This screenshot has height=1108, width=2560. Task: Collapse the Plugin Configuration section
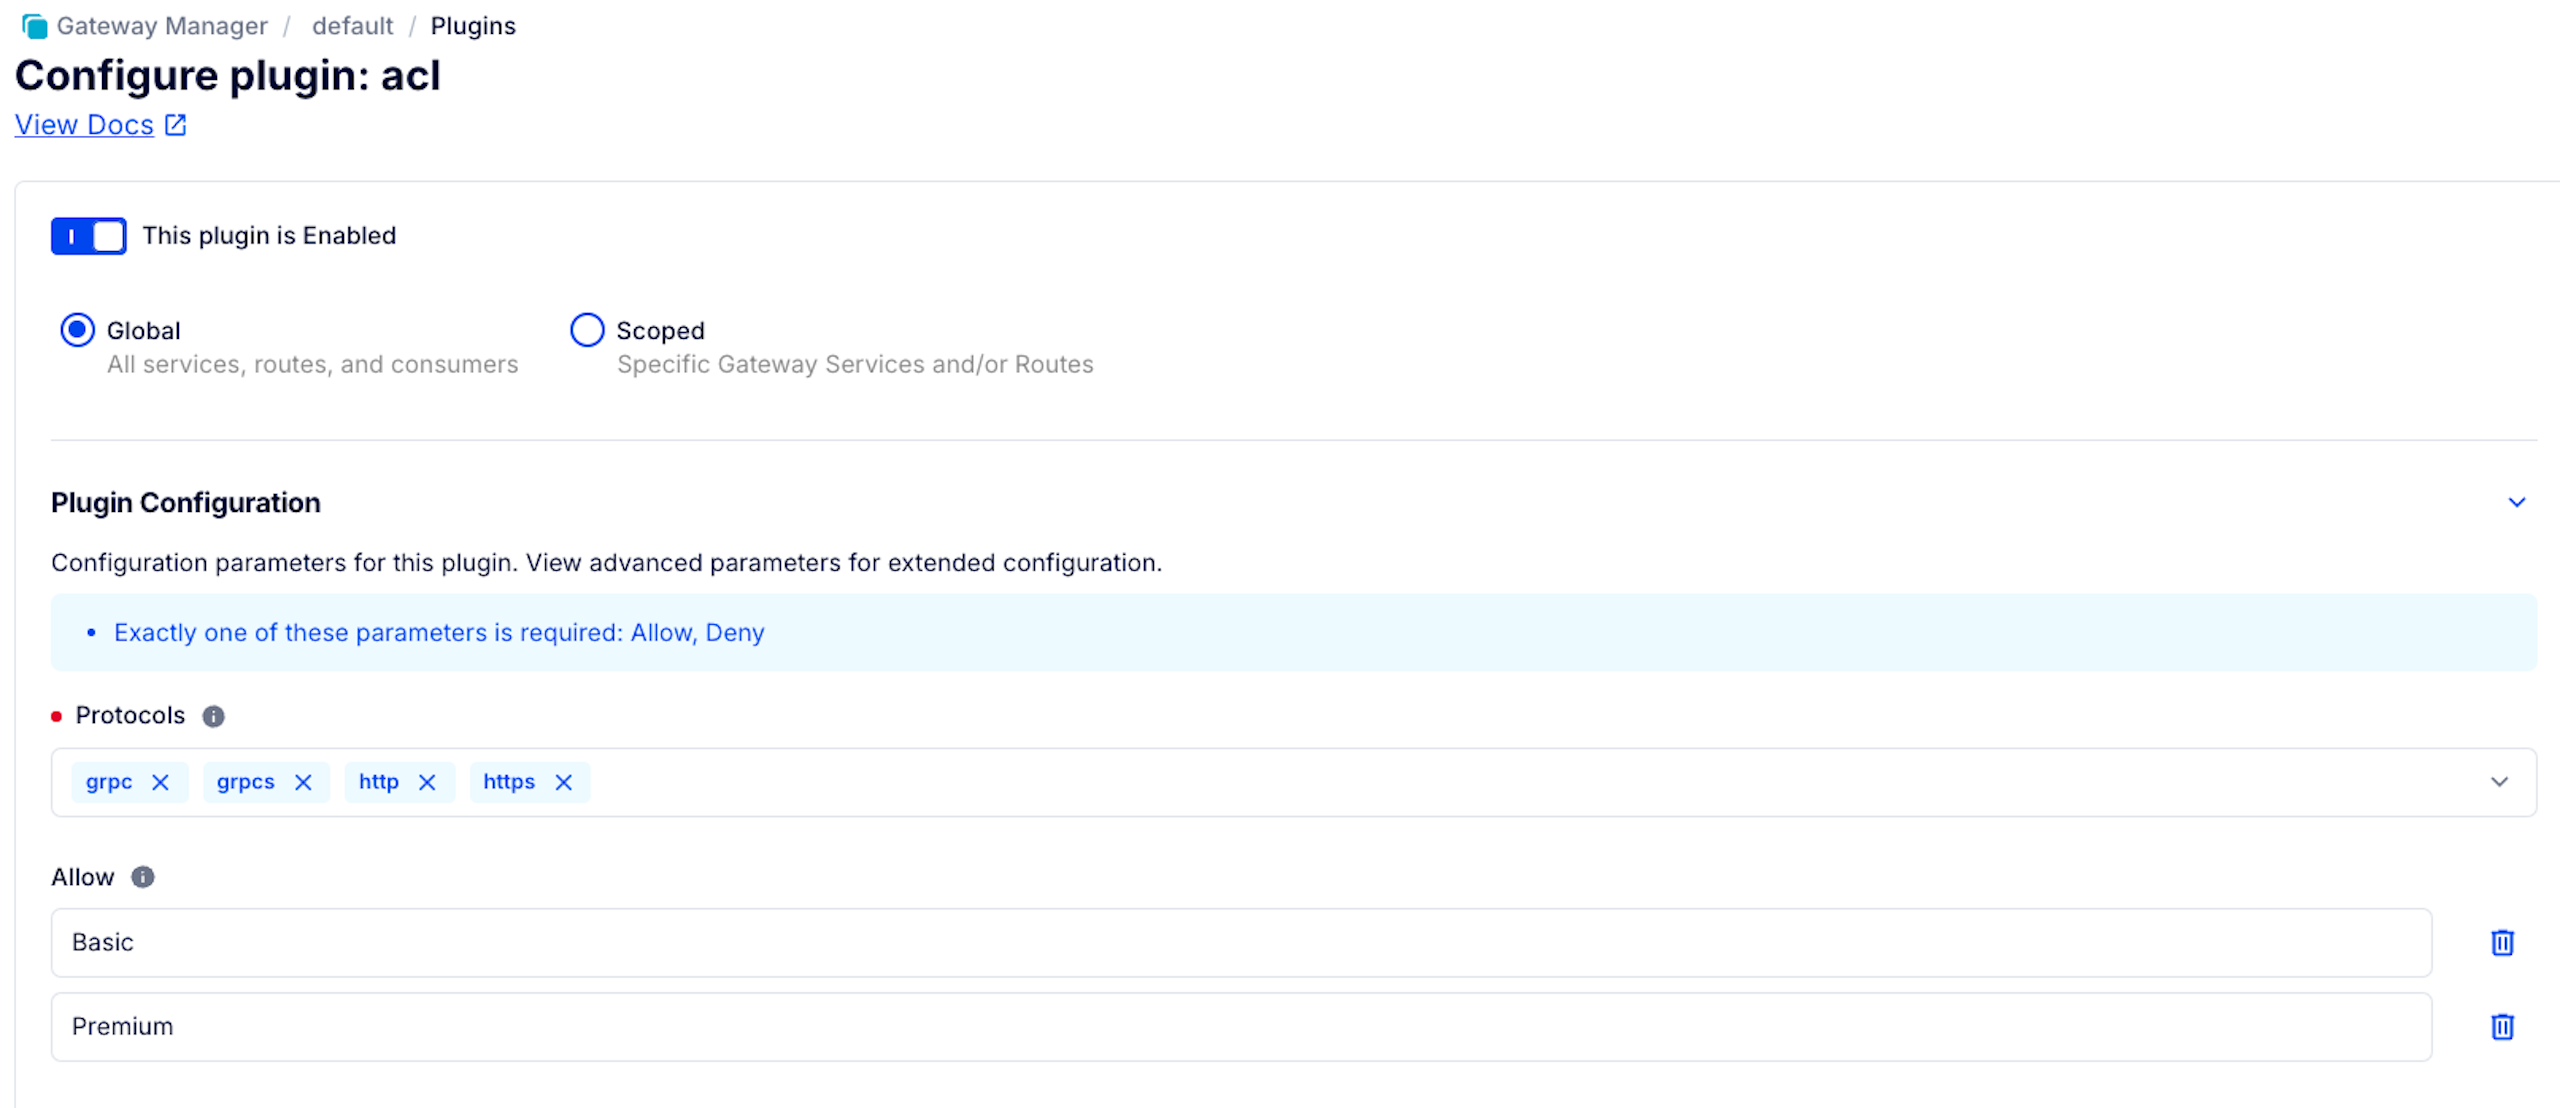coord(2516,502)
